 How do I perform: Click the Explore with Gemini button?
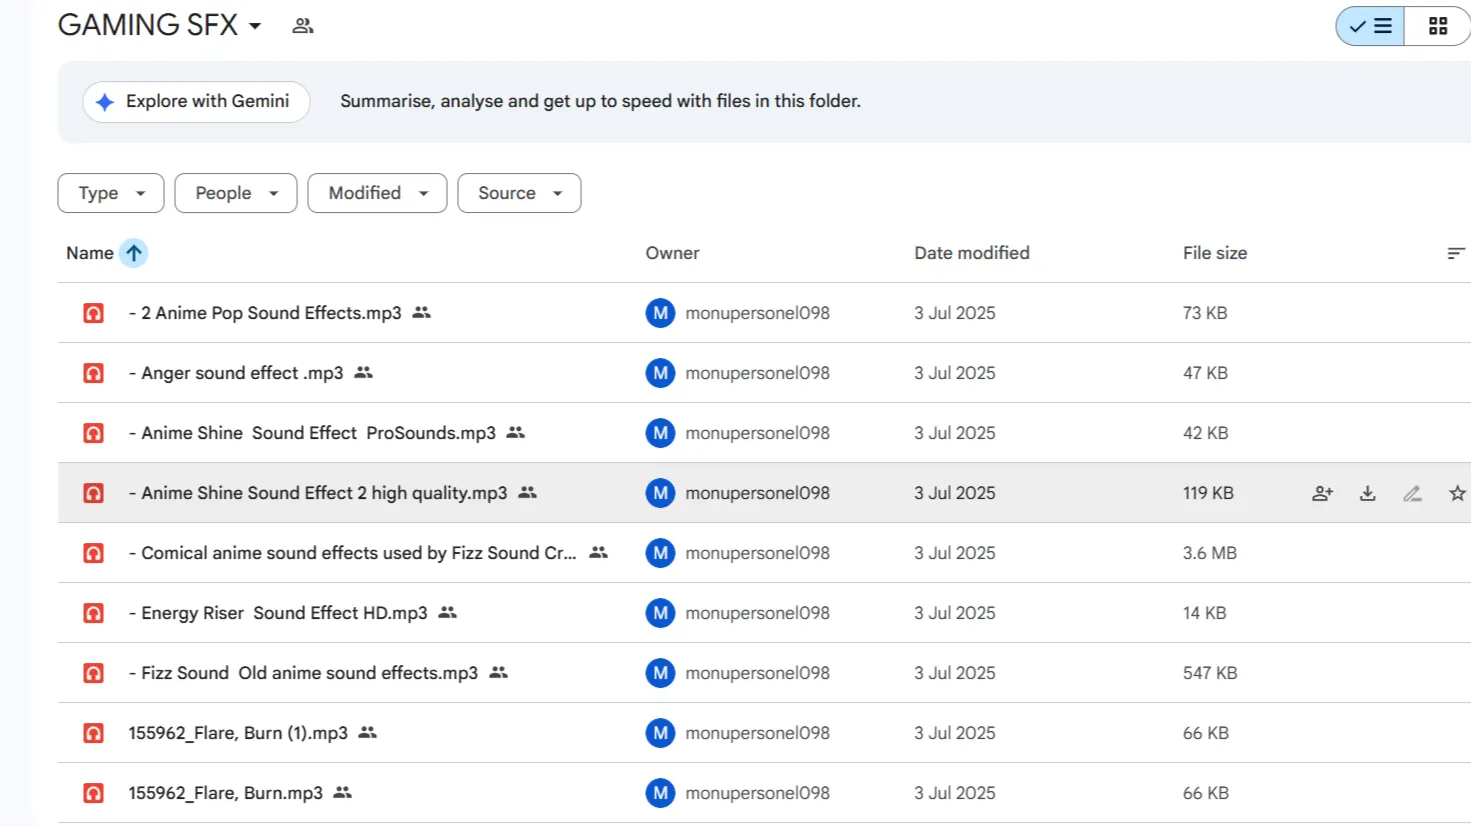click(x=196, y=102)
